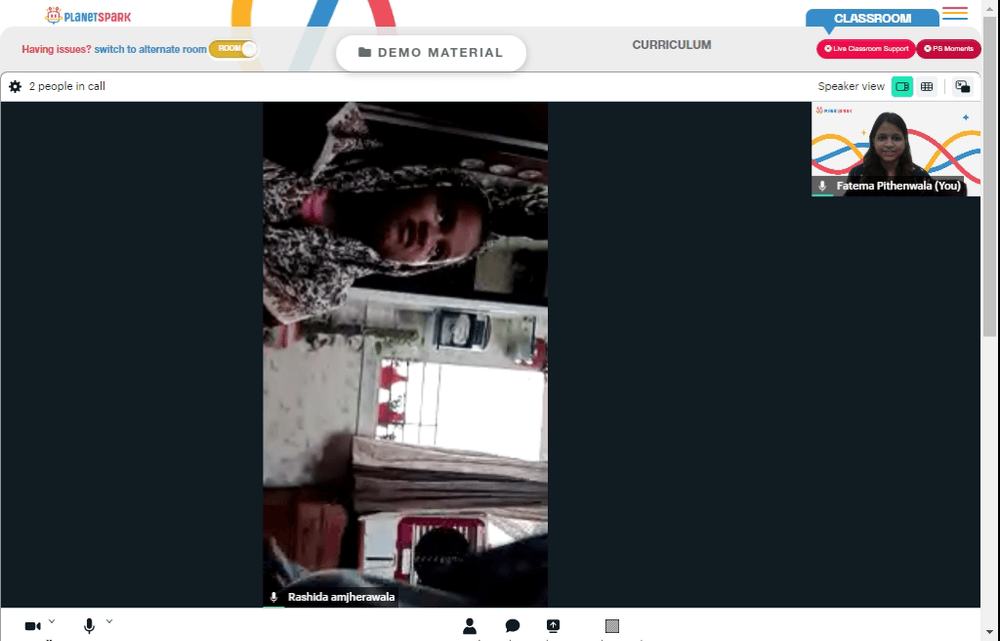Viewport: 1000px width, 641px height.
Task: Click the picture-in-picture pop-out icon
Action: (962, 87)
